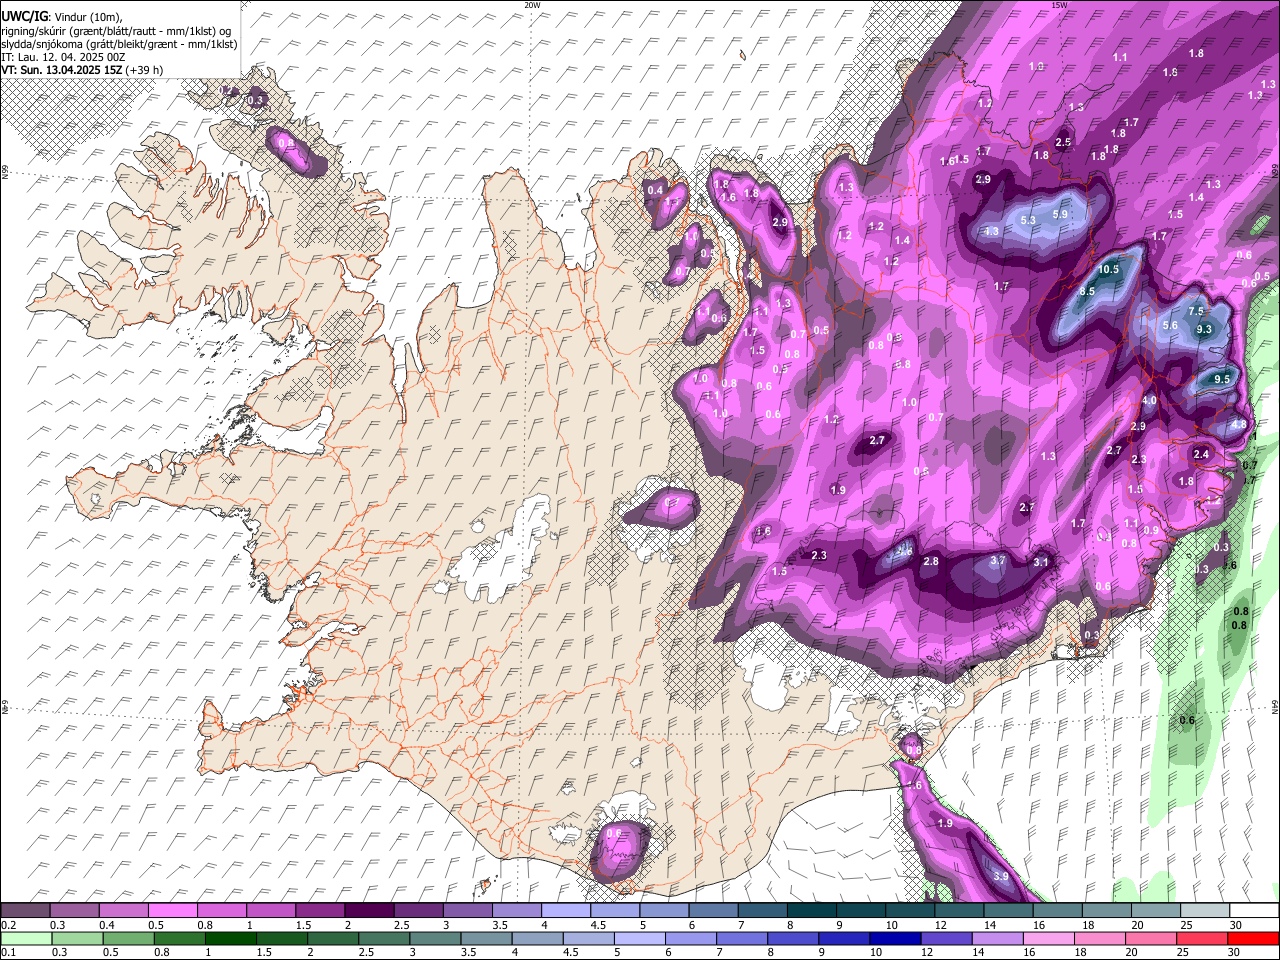This screenshot has width=1280, height=960.
Task: Click the 7.5 precipitation value on the map
Action: (1196, 312)
